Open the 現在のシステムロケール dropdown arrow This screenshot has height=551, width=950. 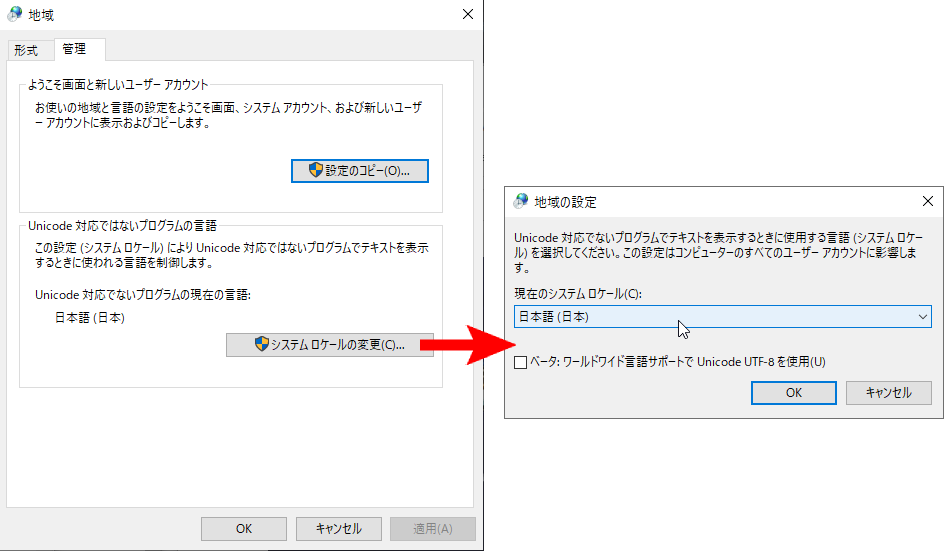tap(922, 316)
